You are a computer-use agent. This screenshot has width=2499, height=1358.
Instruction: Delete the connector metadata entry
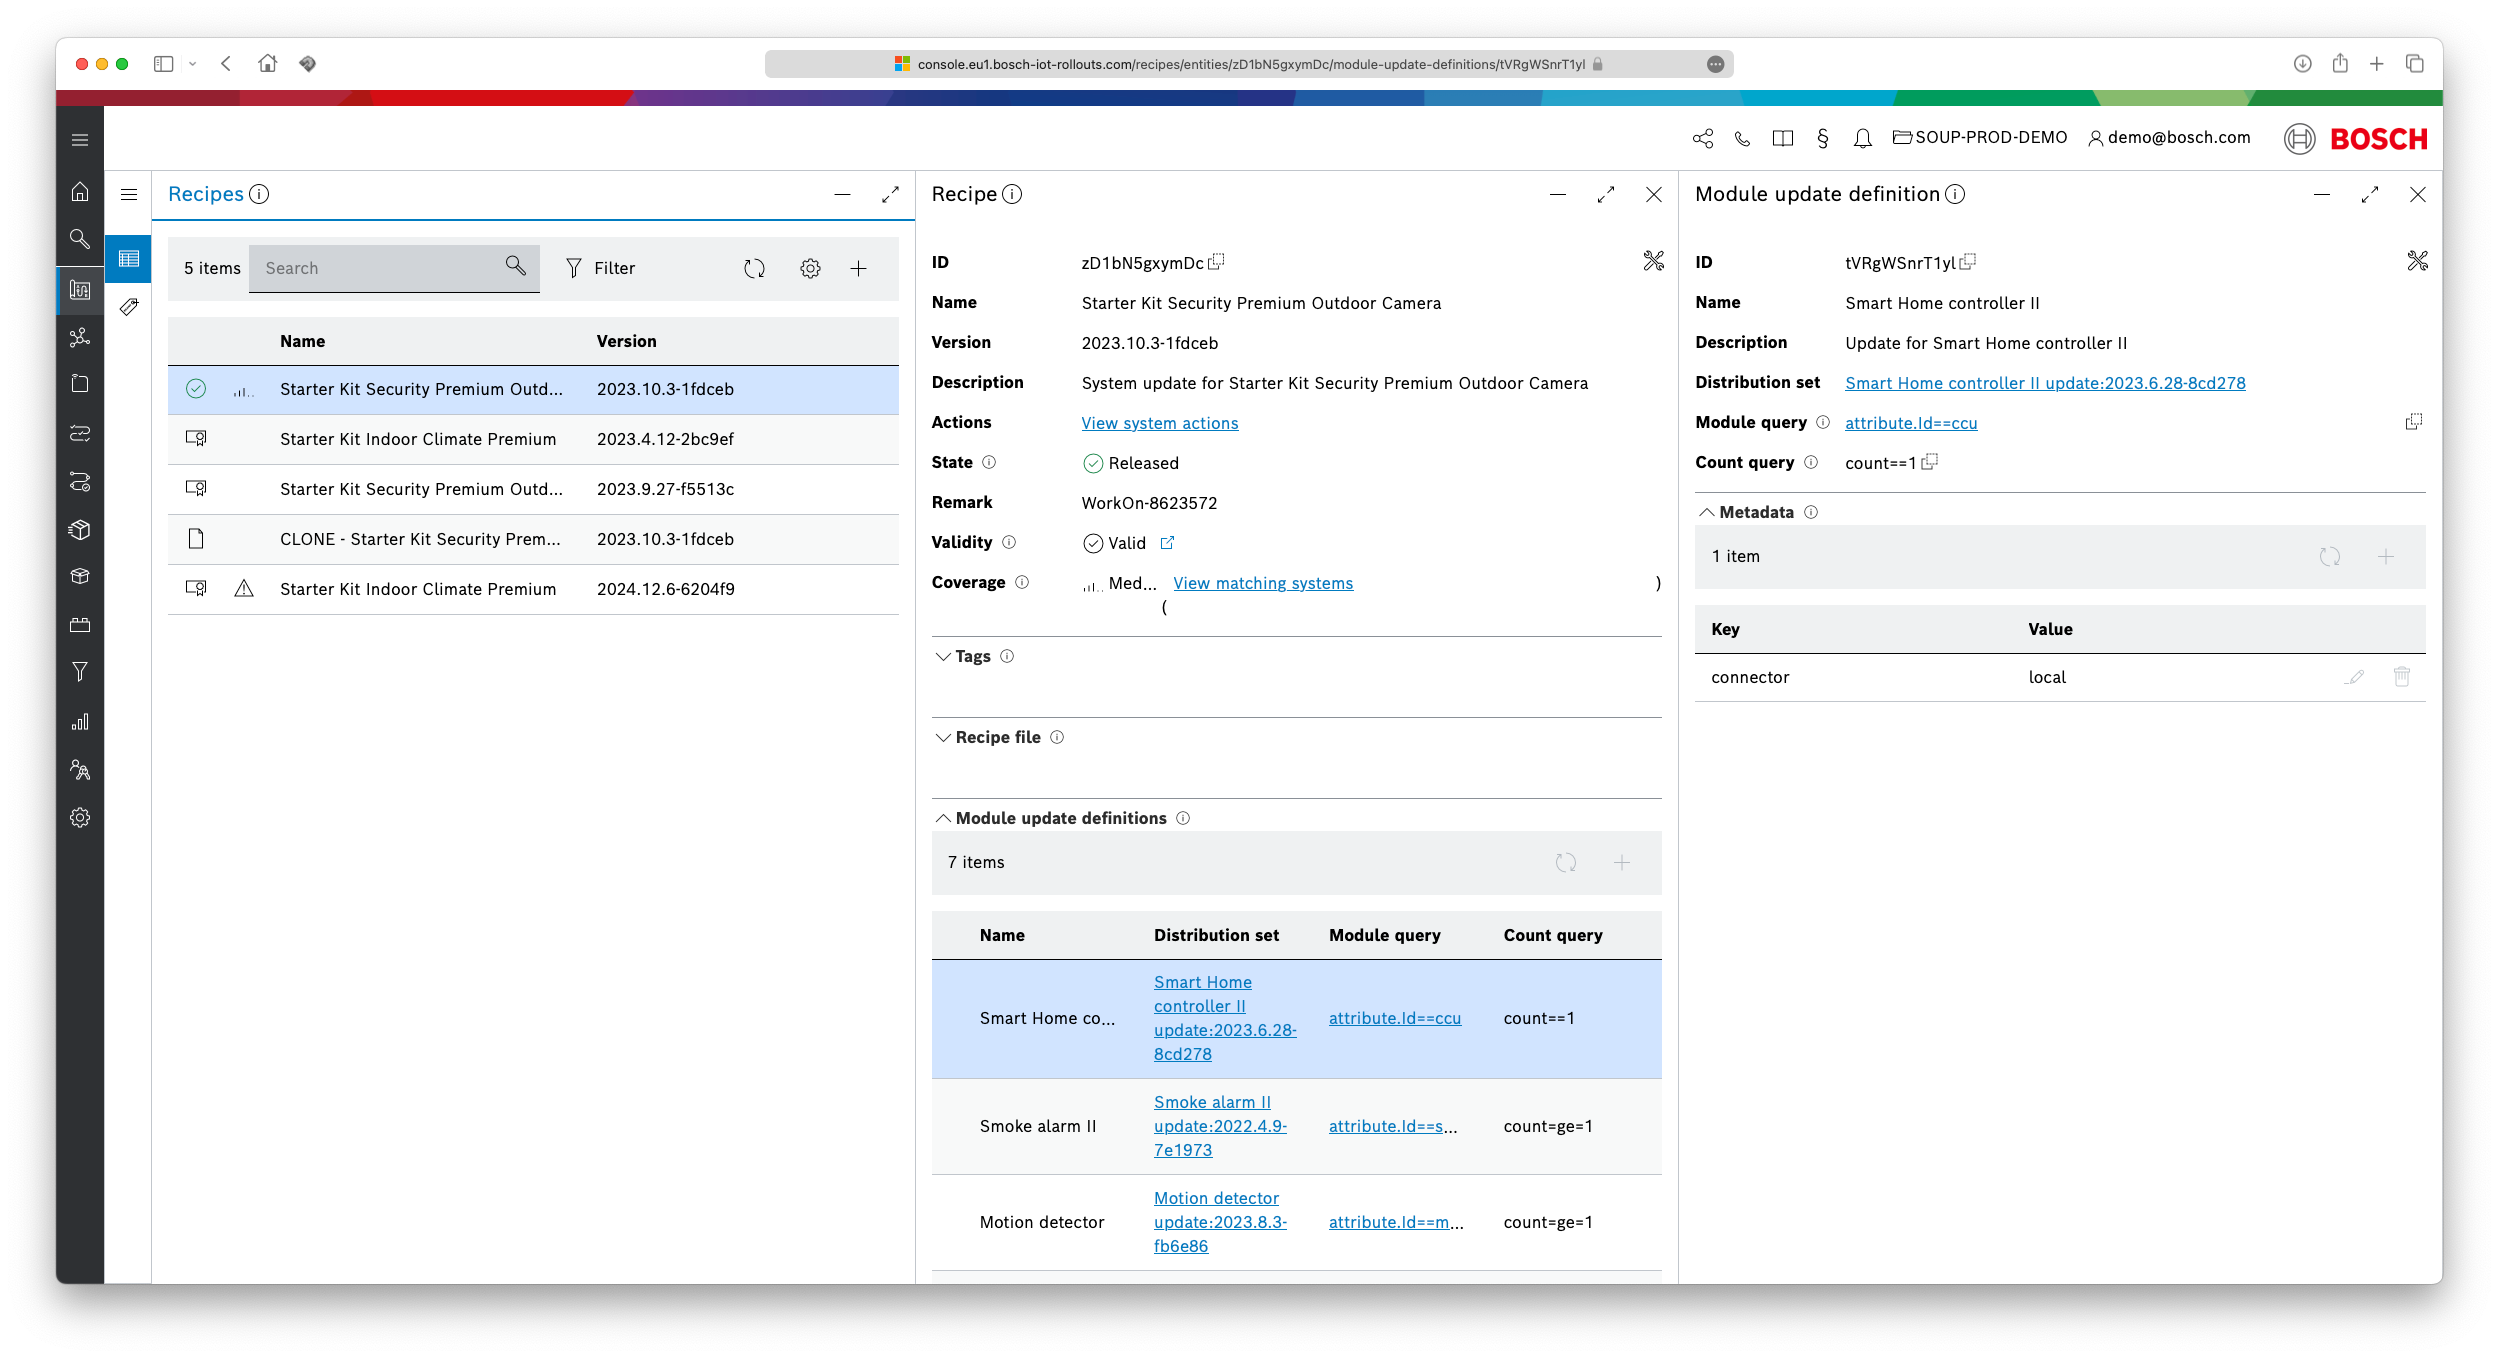pos(2401,677)
